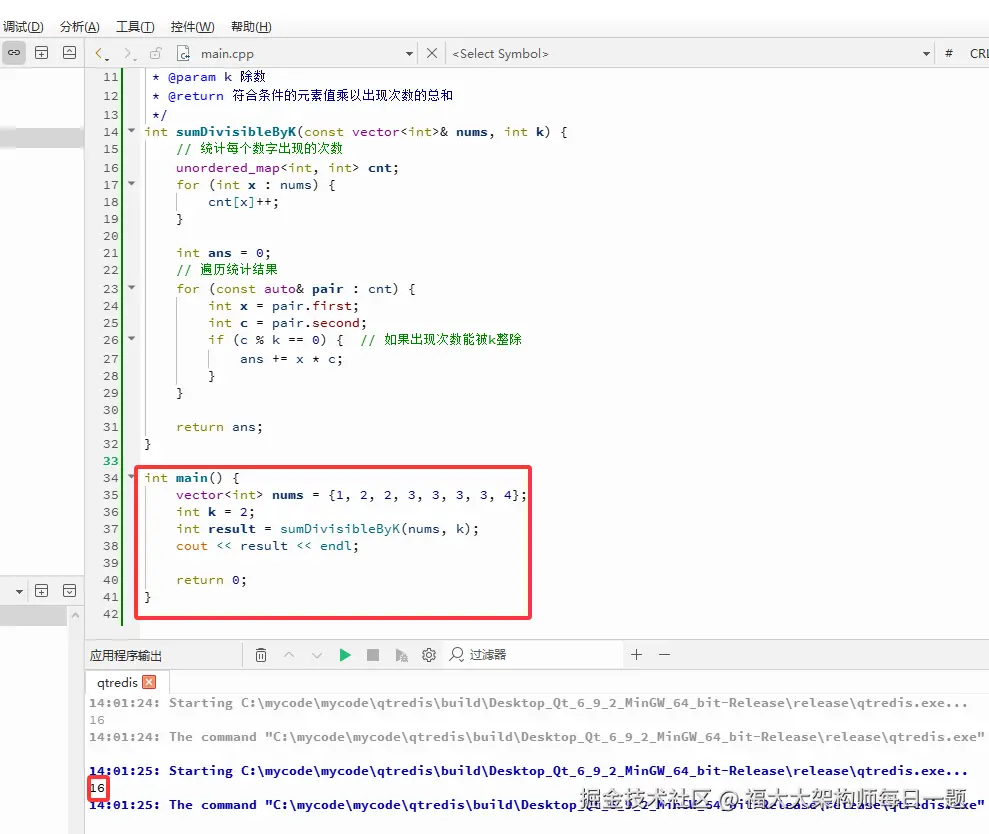
Task: Click 'int k = 2;' on line 36
Action: (x=215, y=512)
